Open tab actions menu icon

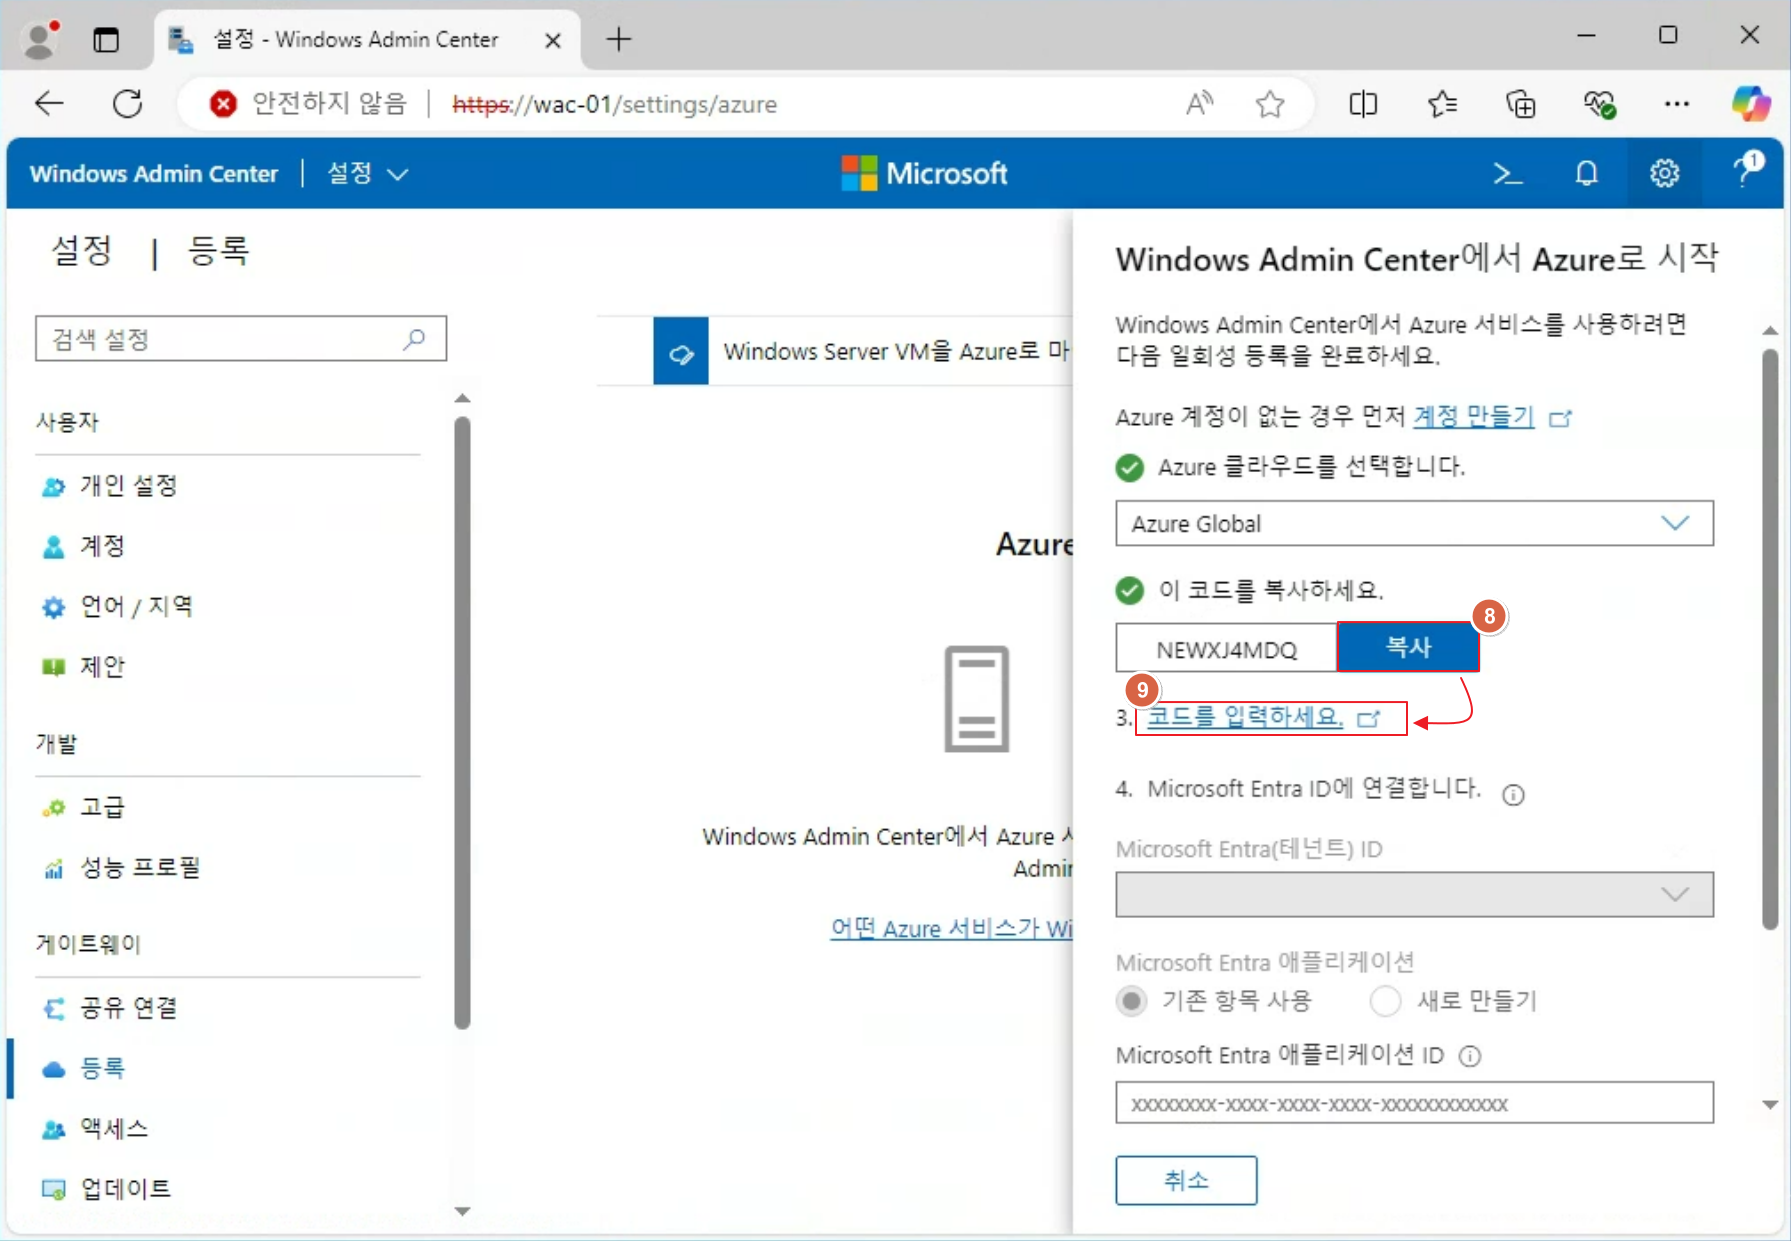106,40
